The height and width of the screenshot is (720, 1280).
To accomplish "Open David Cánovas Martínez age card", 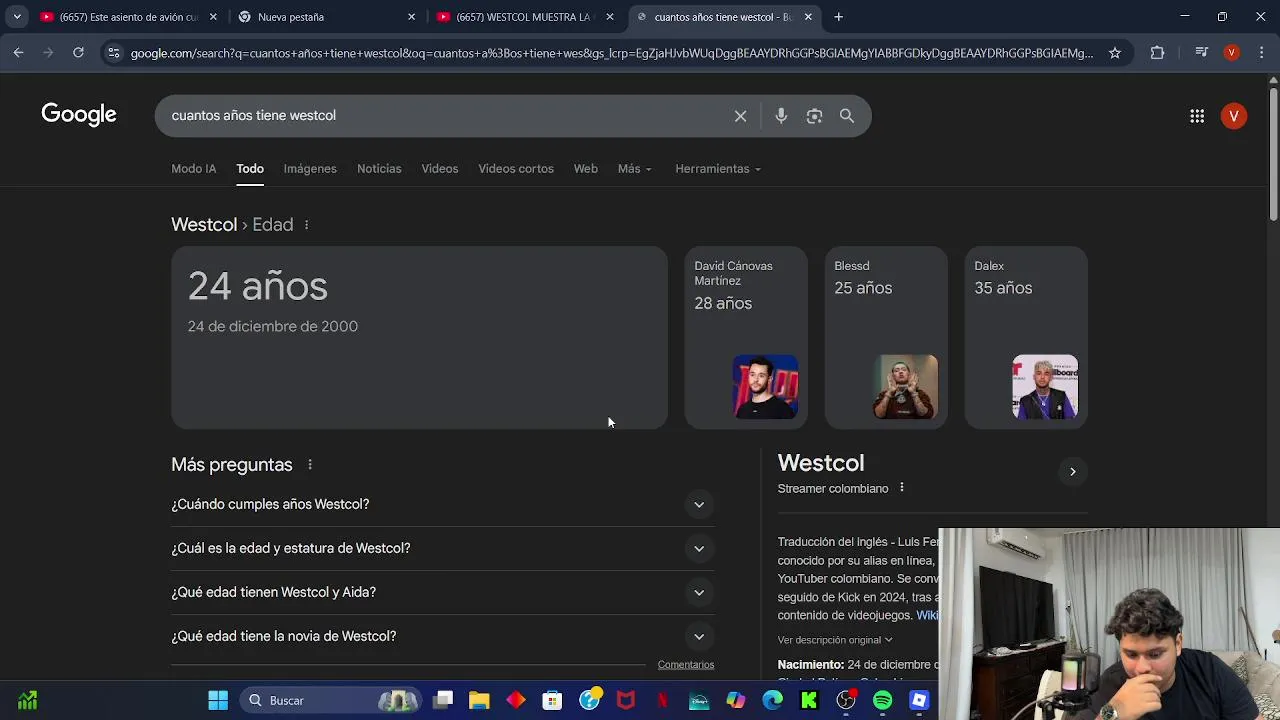I will [746, 338].
